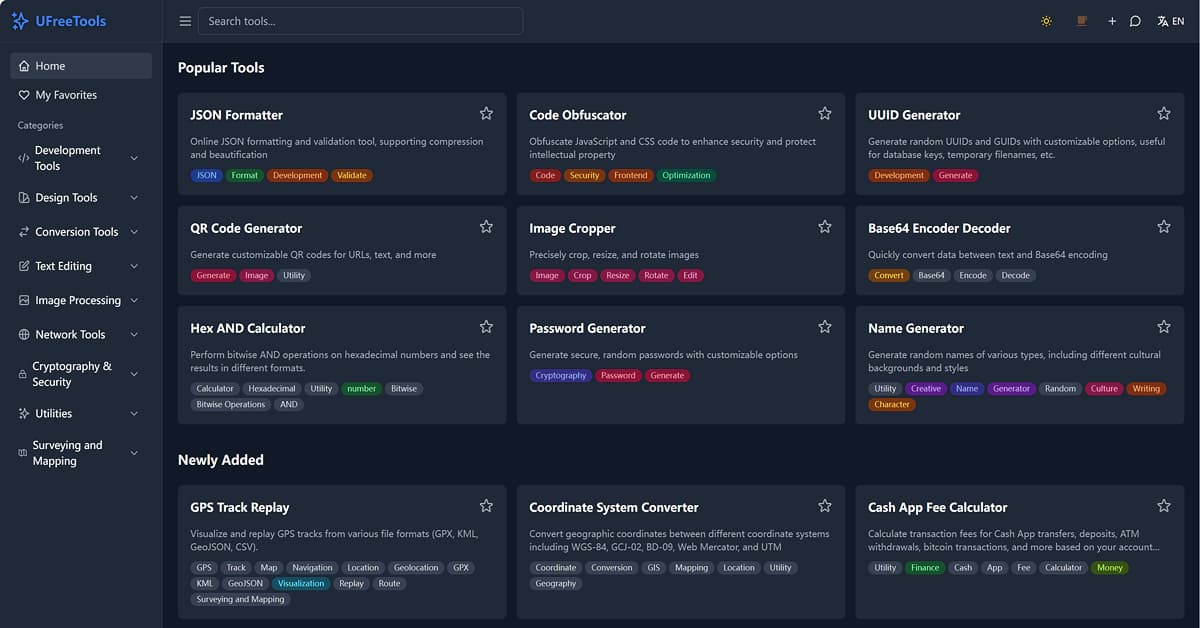Expand Surveying and Mapping chevron

(134, 453)
